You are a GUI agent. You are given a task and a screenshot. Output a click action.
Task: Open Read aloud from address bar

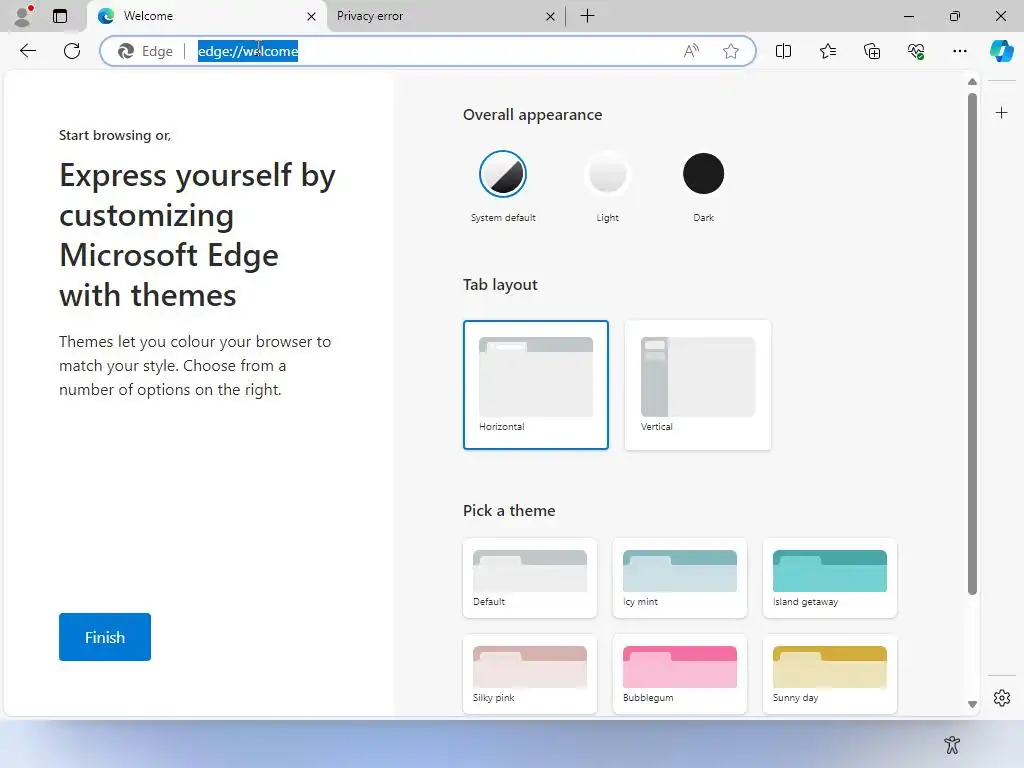pyautogui.click(x=691, y=51)
